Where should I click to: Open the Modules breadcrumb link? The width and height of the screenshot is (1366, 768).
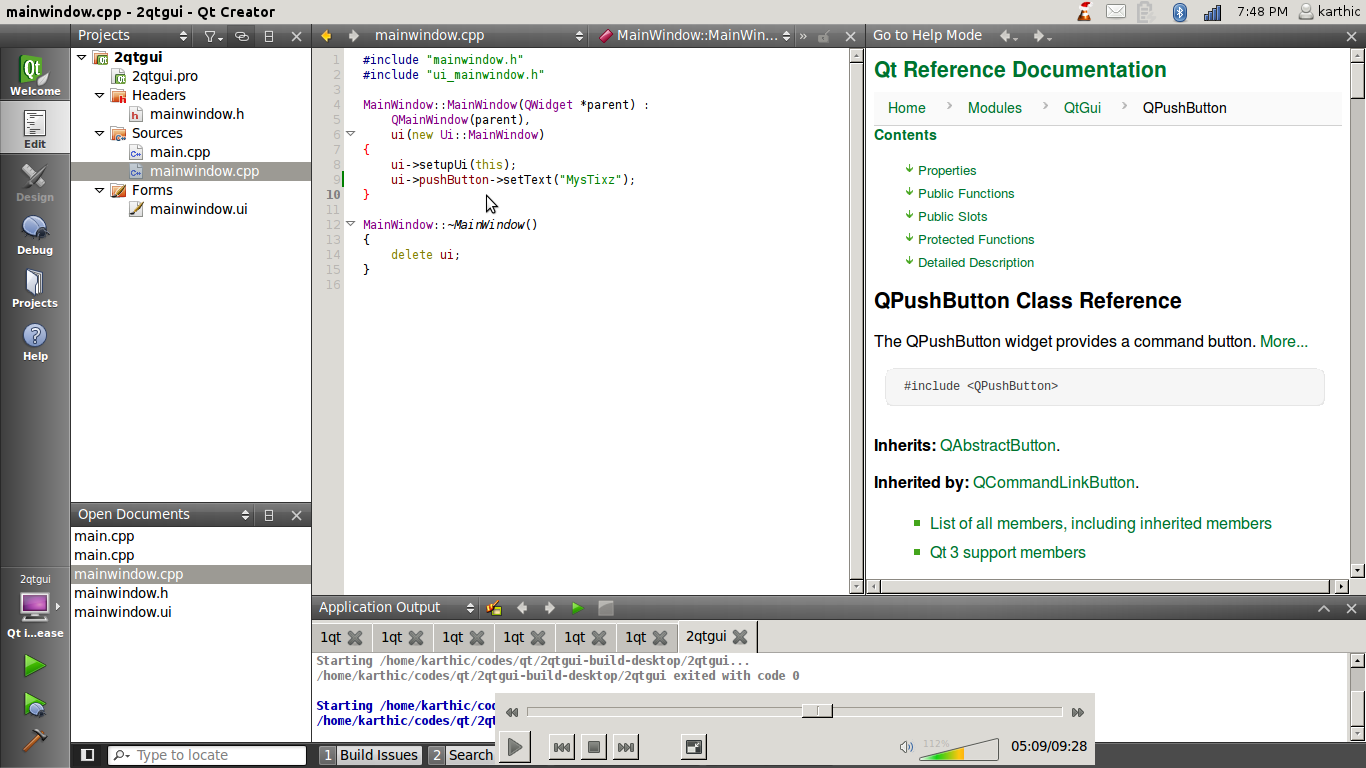click(995, 108)
